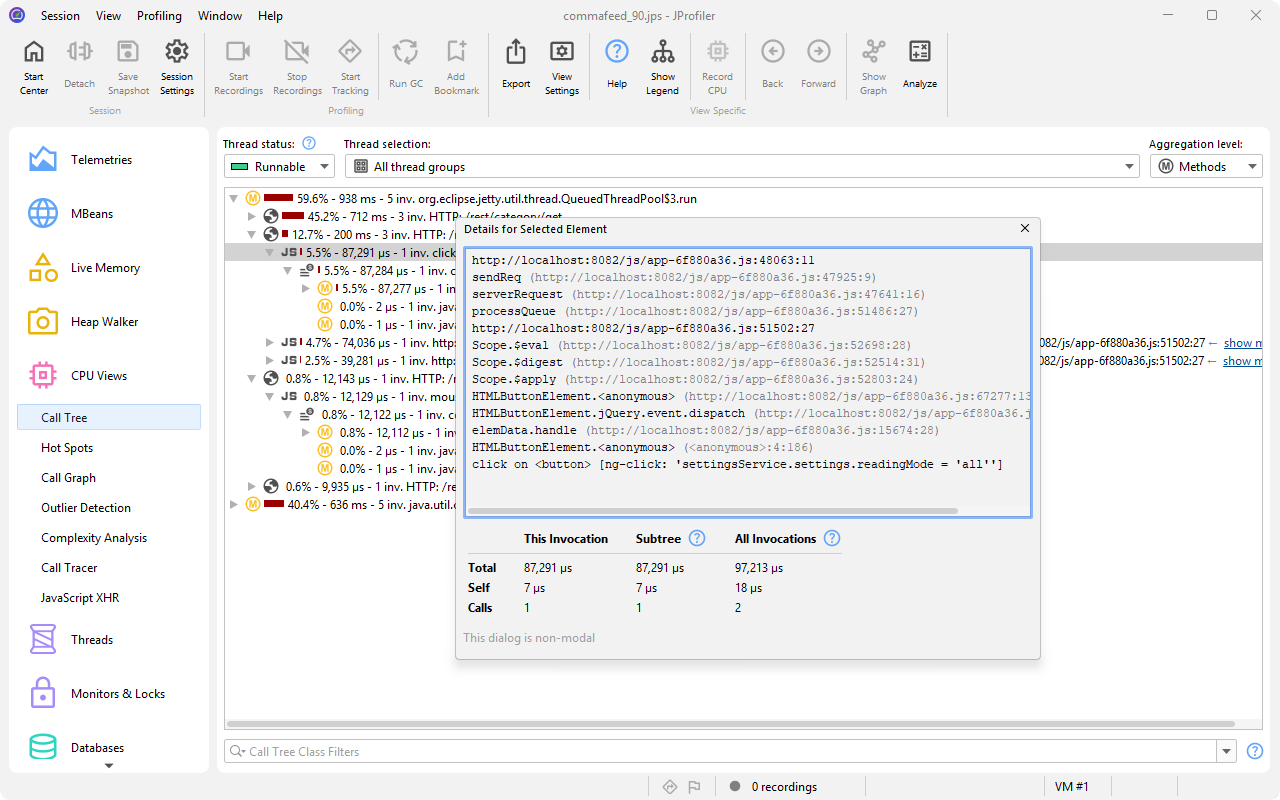This screenshot has height=800, width=1280.
Task: Click help icon beside All Invocations
Action: pyautogui.click(x=831, y=538)
